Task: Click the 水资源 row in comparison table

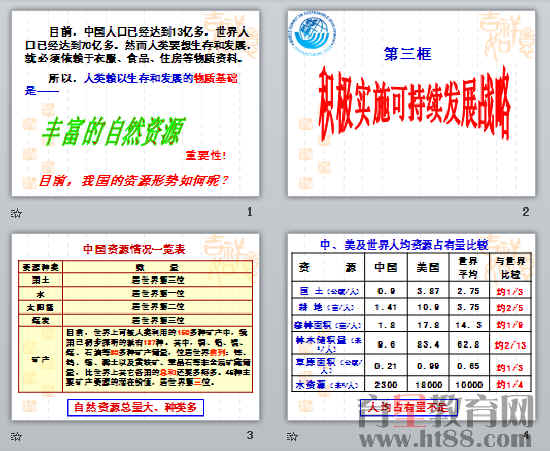Action: point(411,385)
